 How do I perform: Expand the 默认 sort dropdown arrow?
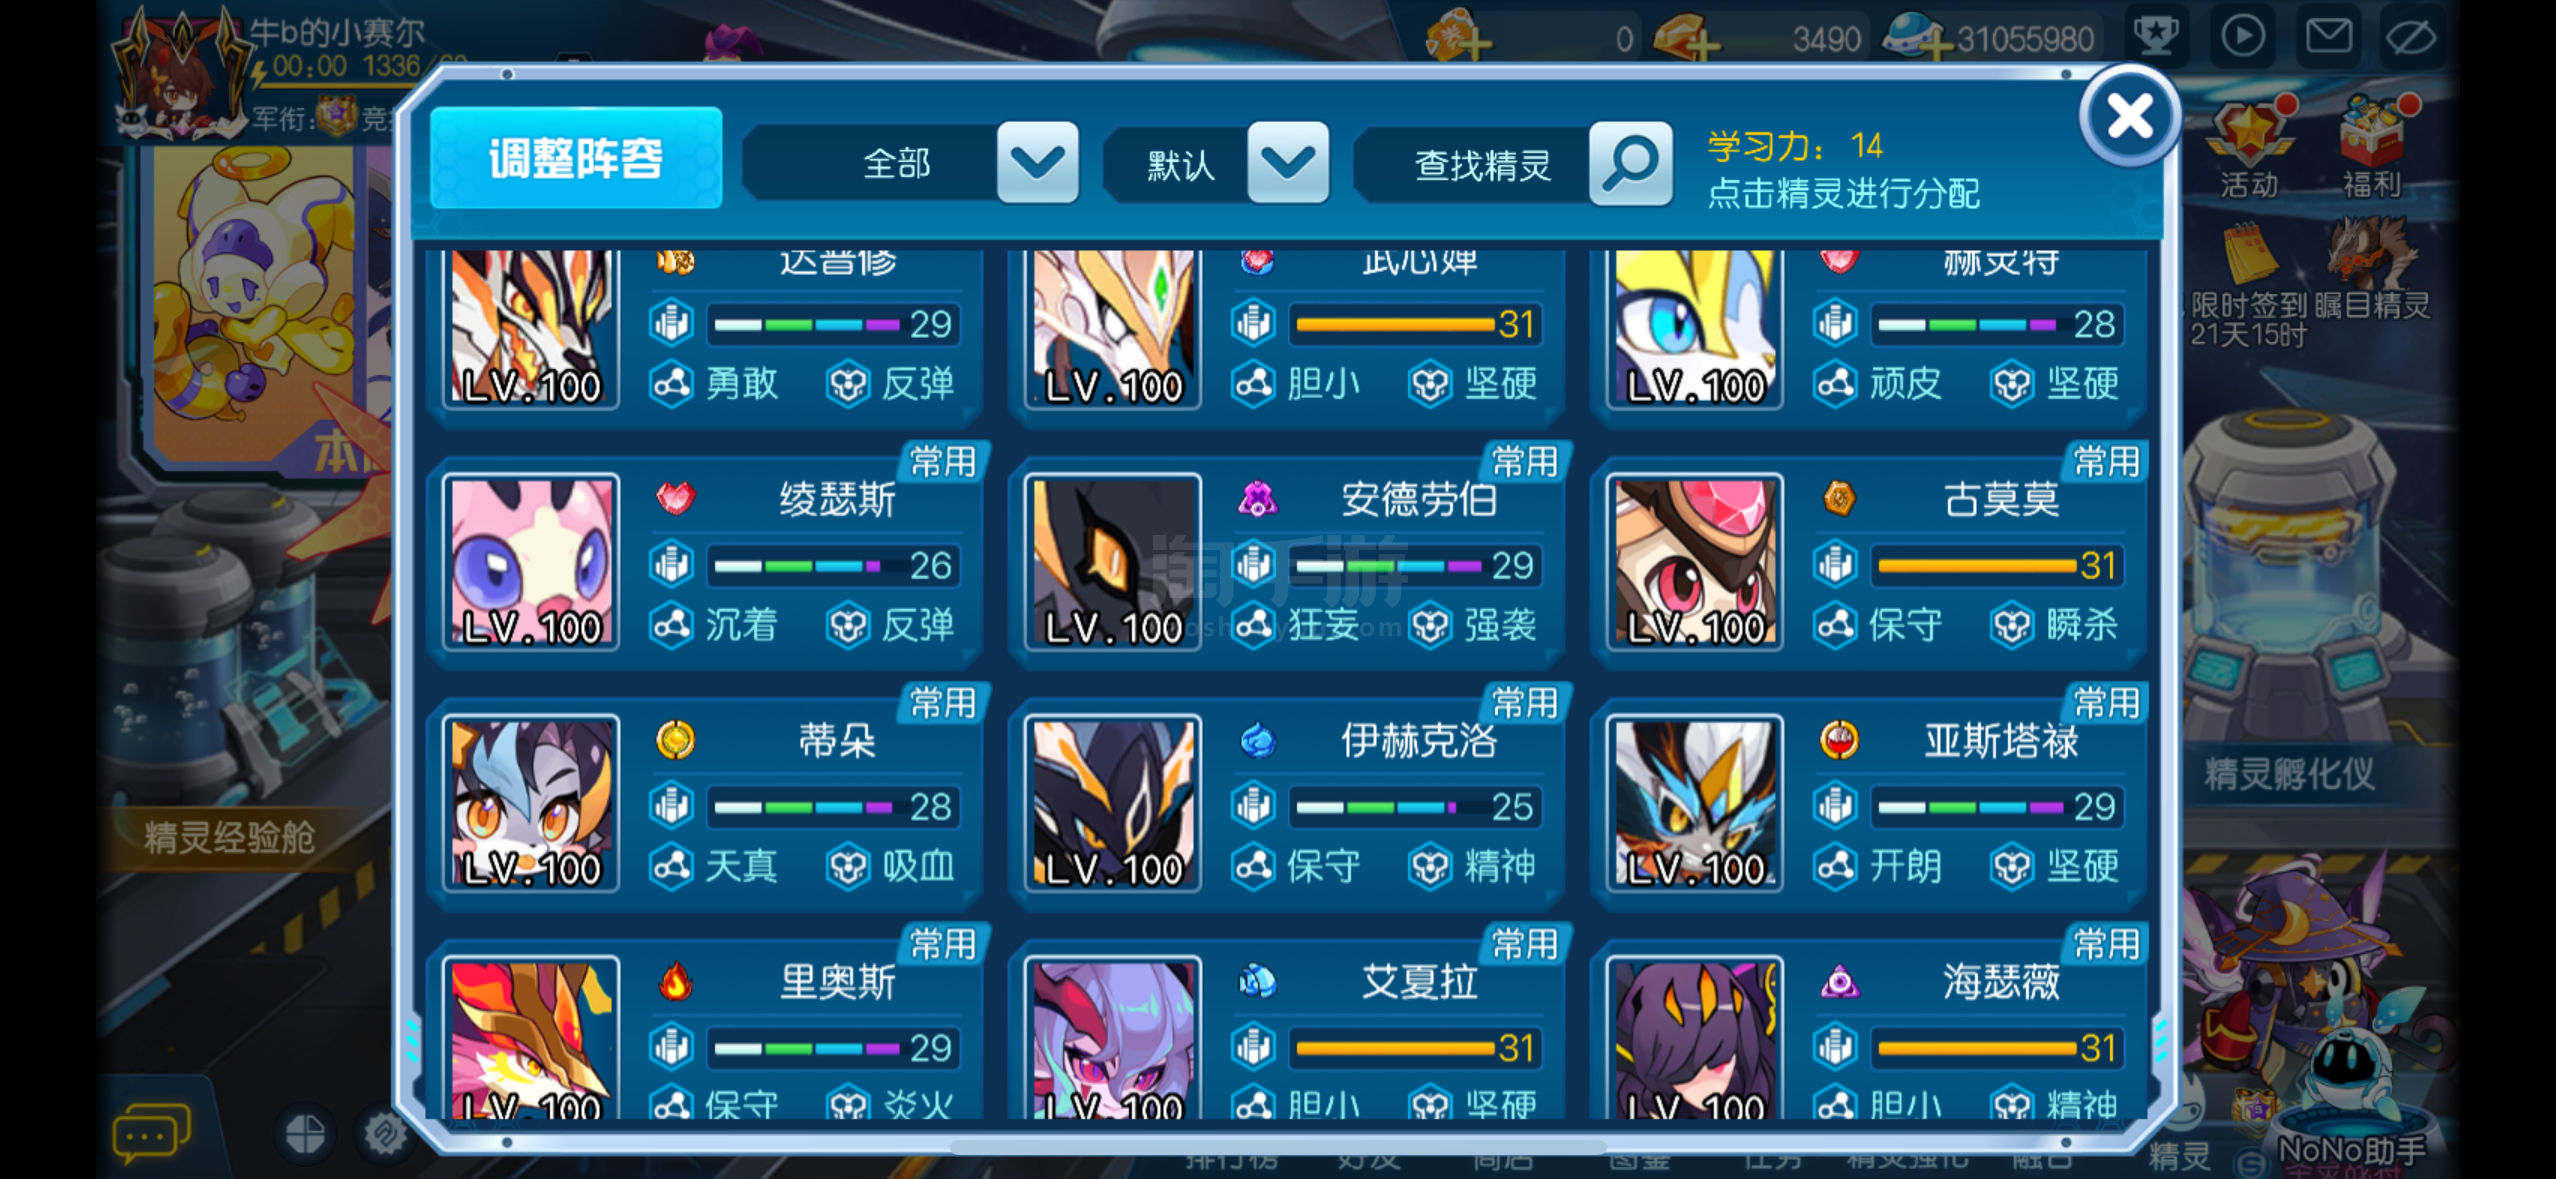pos(1287,163)
